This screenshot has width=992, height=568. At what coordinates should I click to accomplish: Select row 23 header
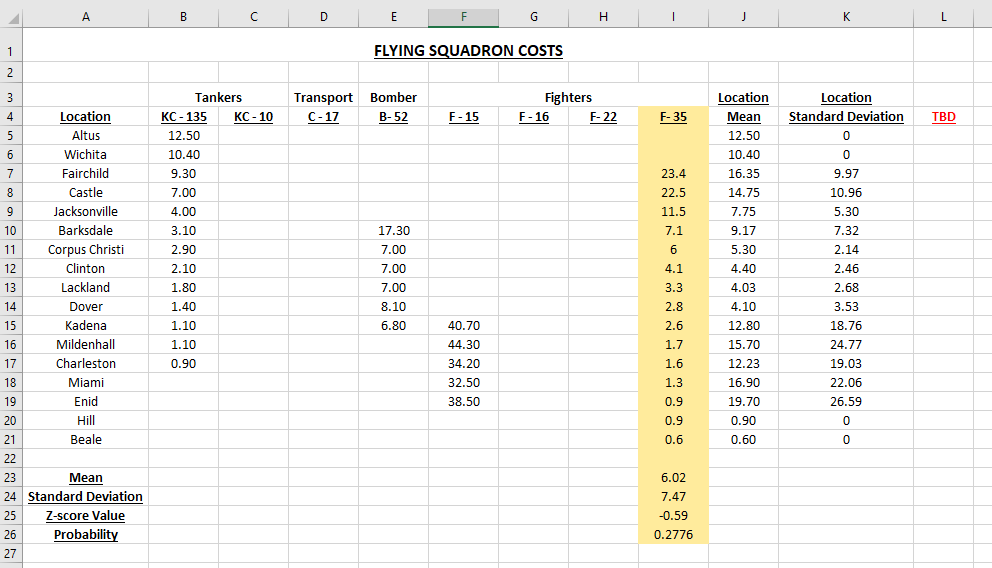(11, 478)
